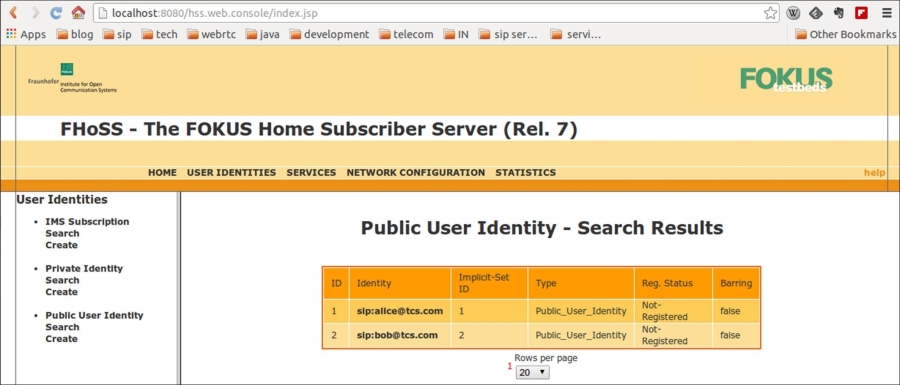Click the Fraunhofer FOKUS institute logo
The width and height of the screenshot is (900, 385).
pyautogui.click(x=72, y=79)
